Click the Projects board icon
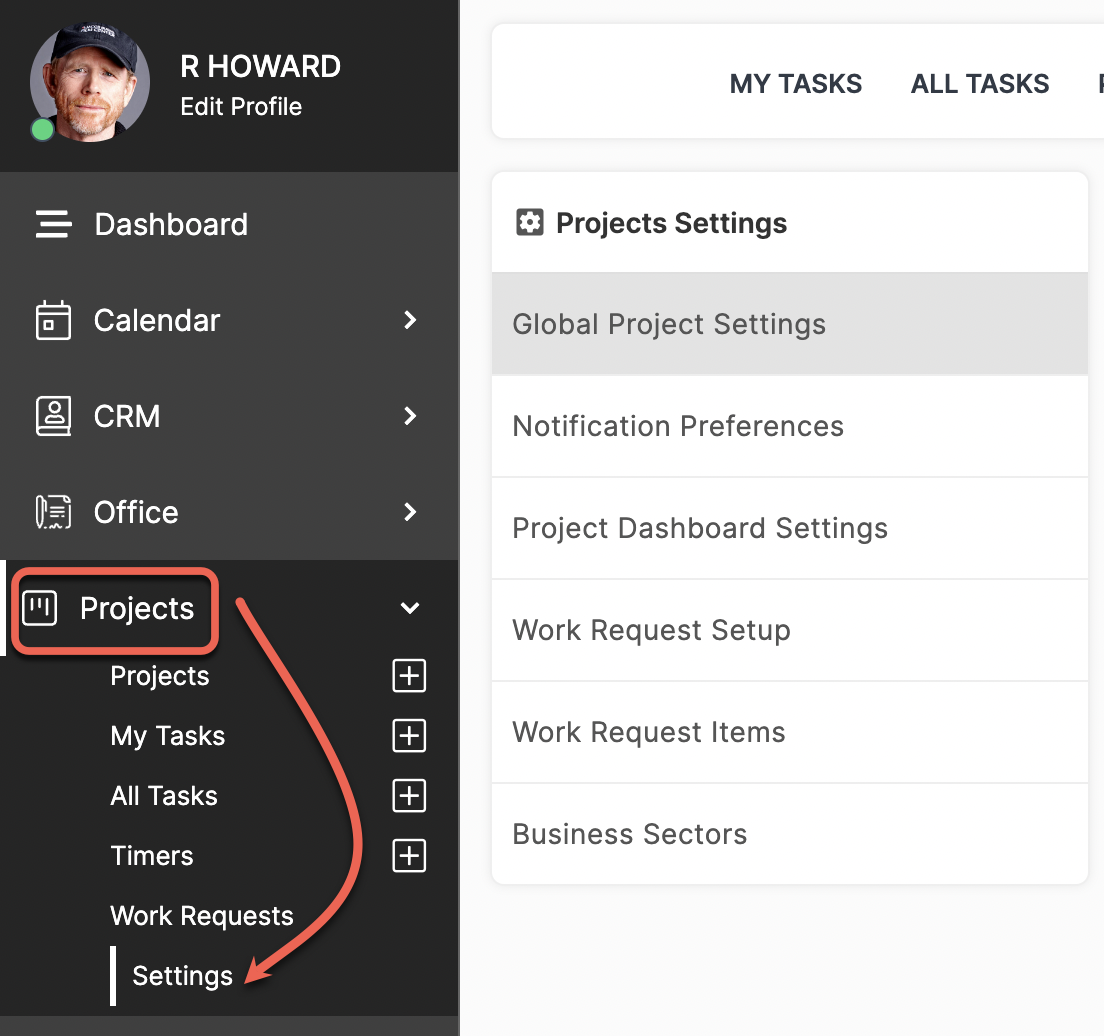Screen dimensions: 1104x1036 (39, 608)
